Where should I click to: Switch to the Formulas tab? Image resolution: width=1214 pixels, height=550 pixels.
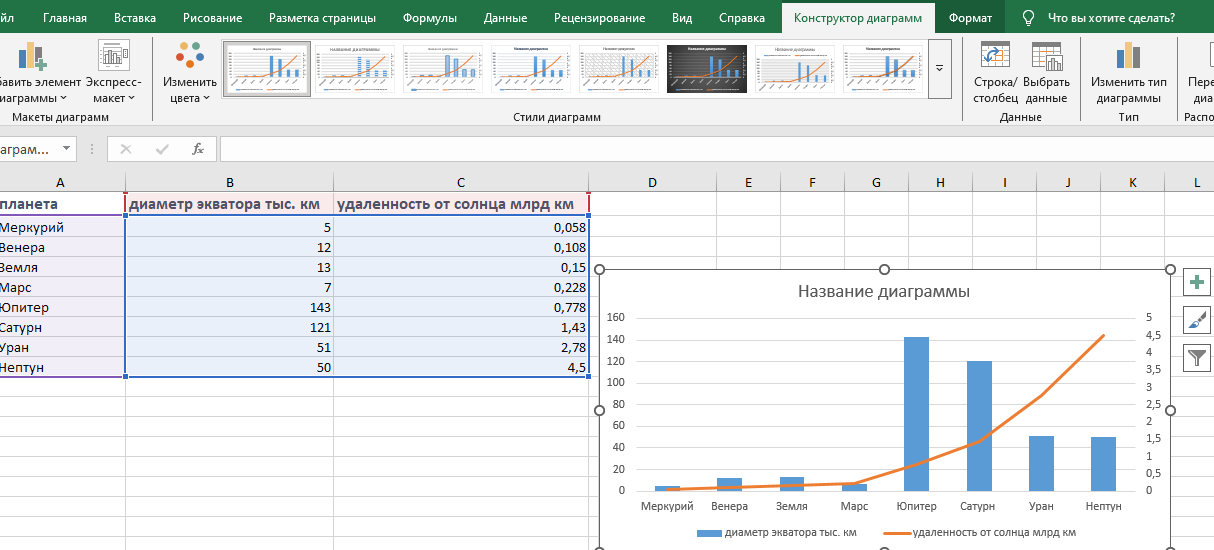[430, 18]
